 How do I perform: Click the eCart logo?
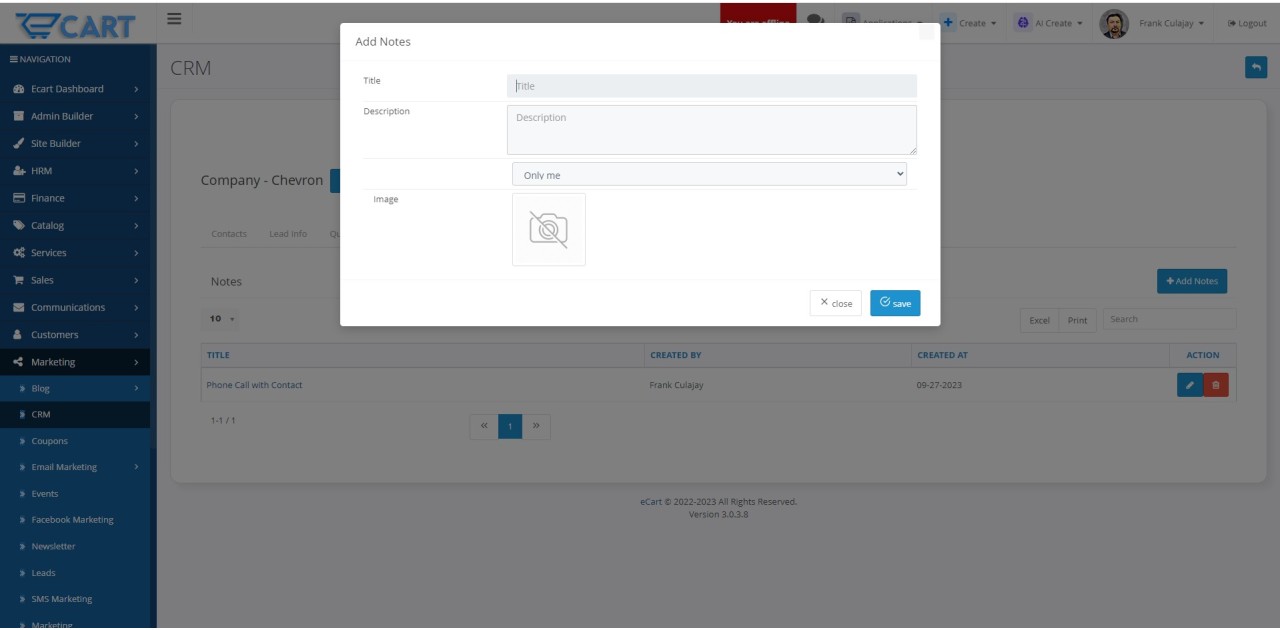coord(77,24)
